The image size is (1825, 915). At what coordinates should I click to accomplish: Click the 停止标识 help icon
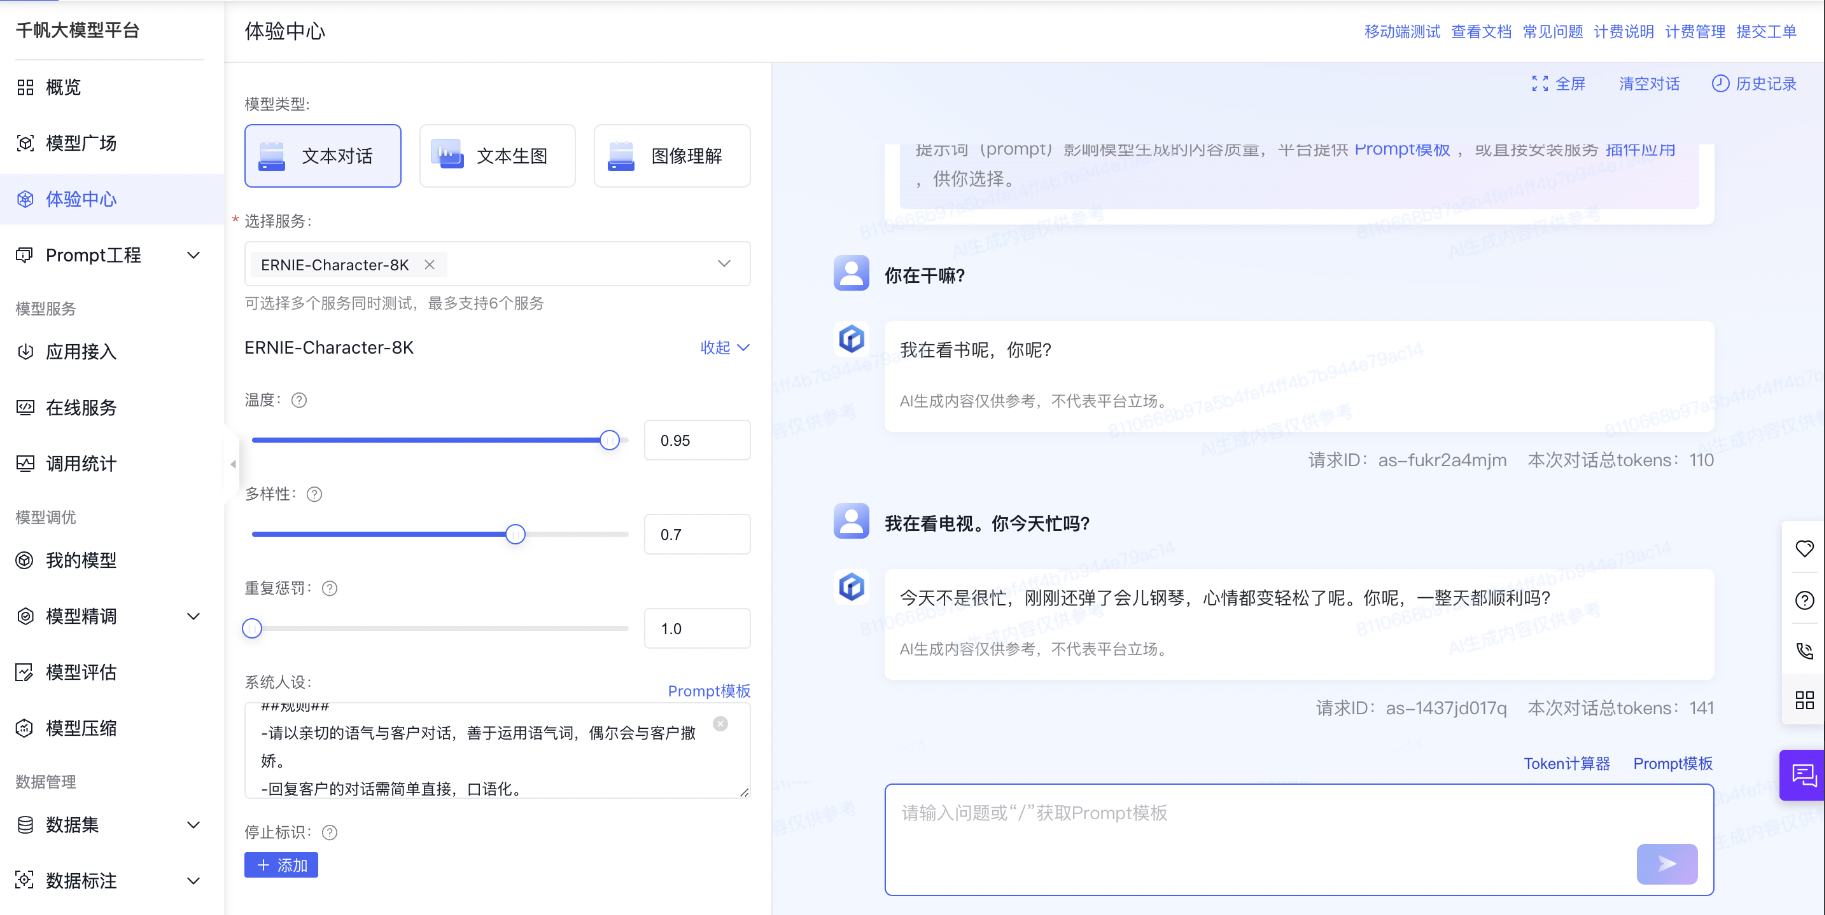330,832
